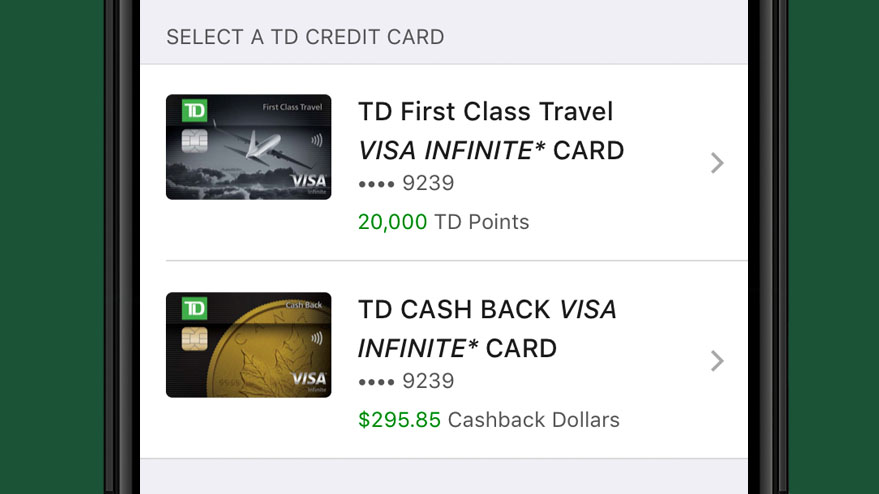Tap the First Class Travel card image
The width and height of the screenshot is (879, 494).
click(x=248, y=147)
